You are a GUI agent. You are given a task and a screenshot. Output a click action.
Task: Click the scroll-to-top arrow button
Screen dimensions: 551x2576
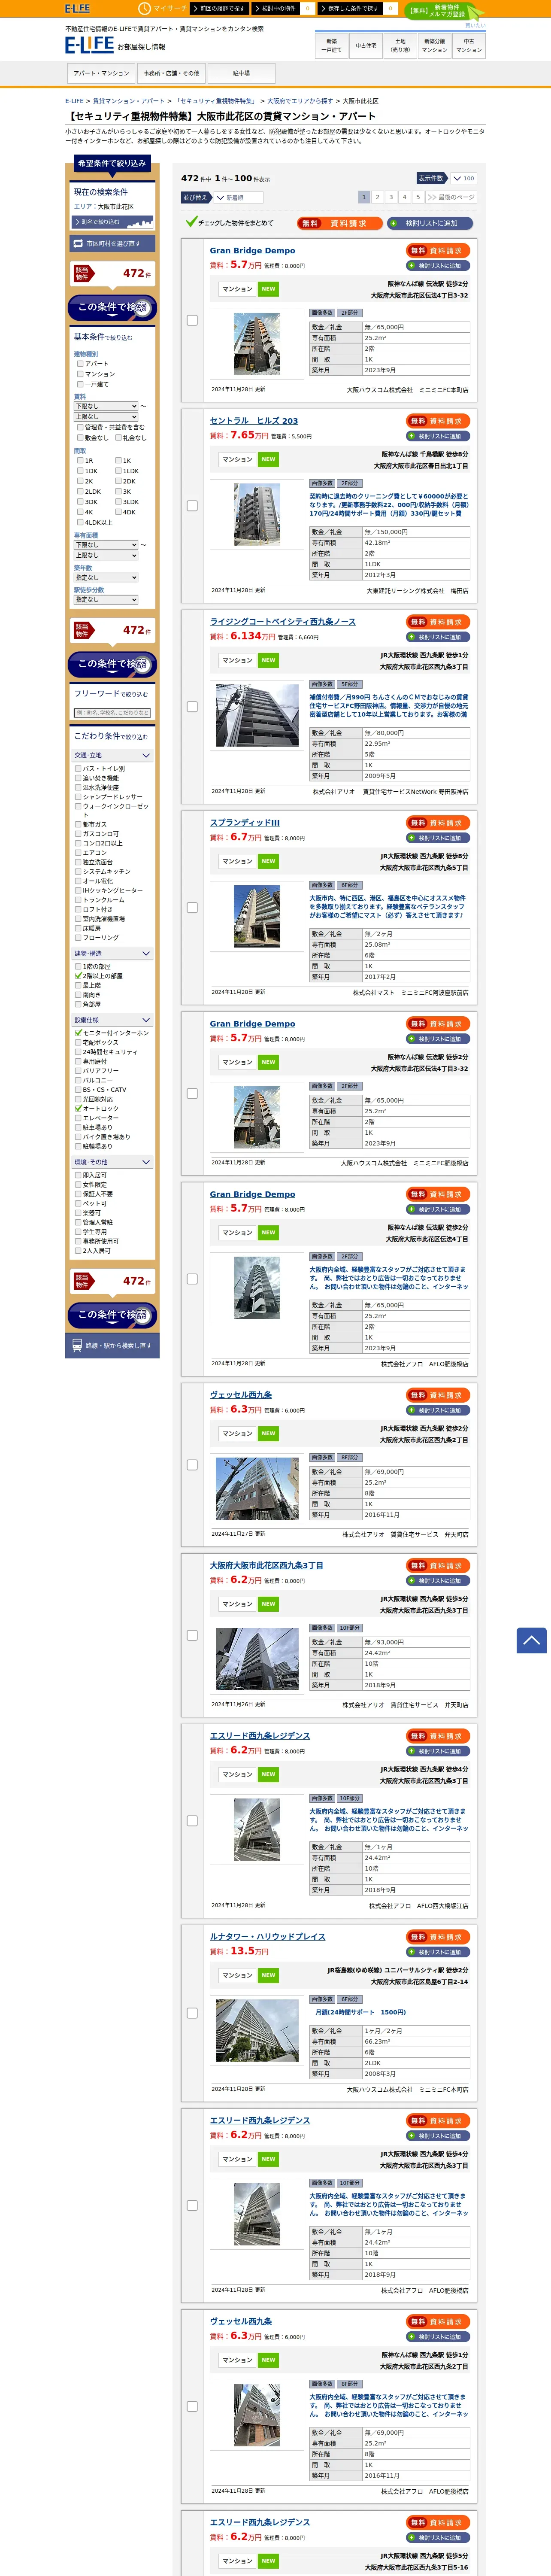point(531,1640)
